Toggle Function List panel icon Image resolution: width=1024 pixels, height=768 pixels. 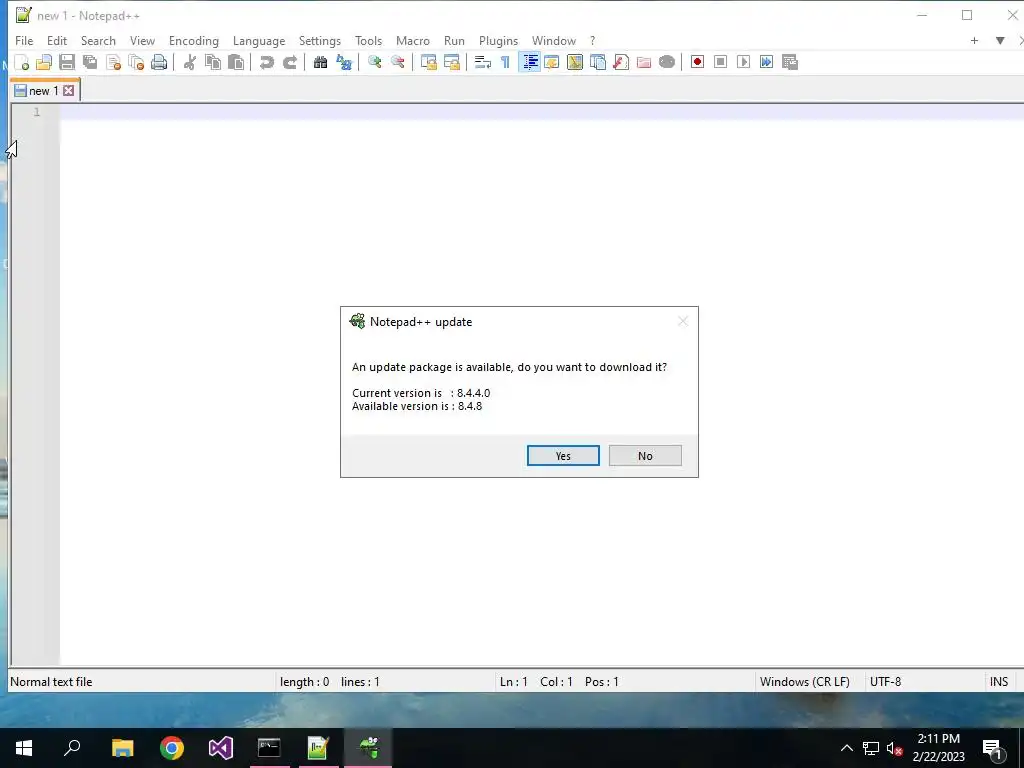(621, 62)
